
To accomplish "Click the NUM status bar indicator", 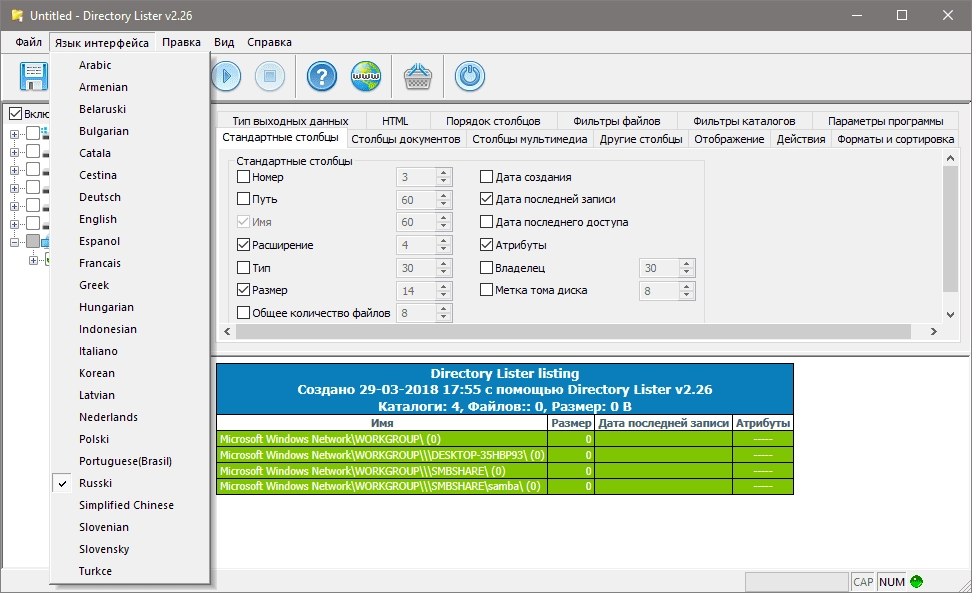I will 891,582.
